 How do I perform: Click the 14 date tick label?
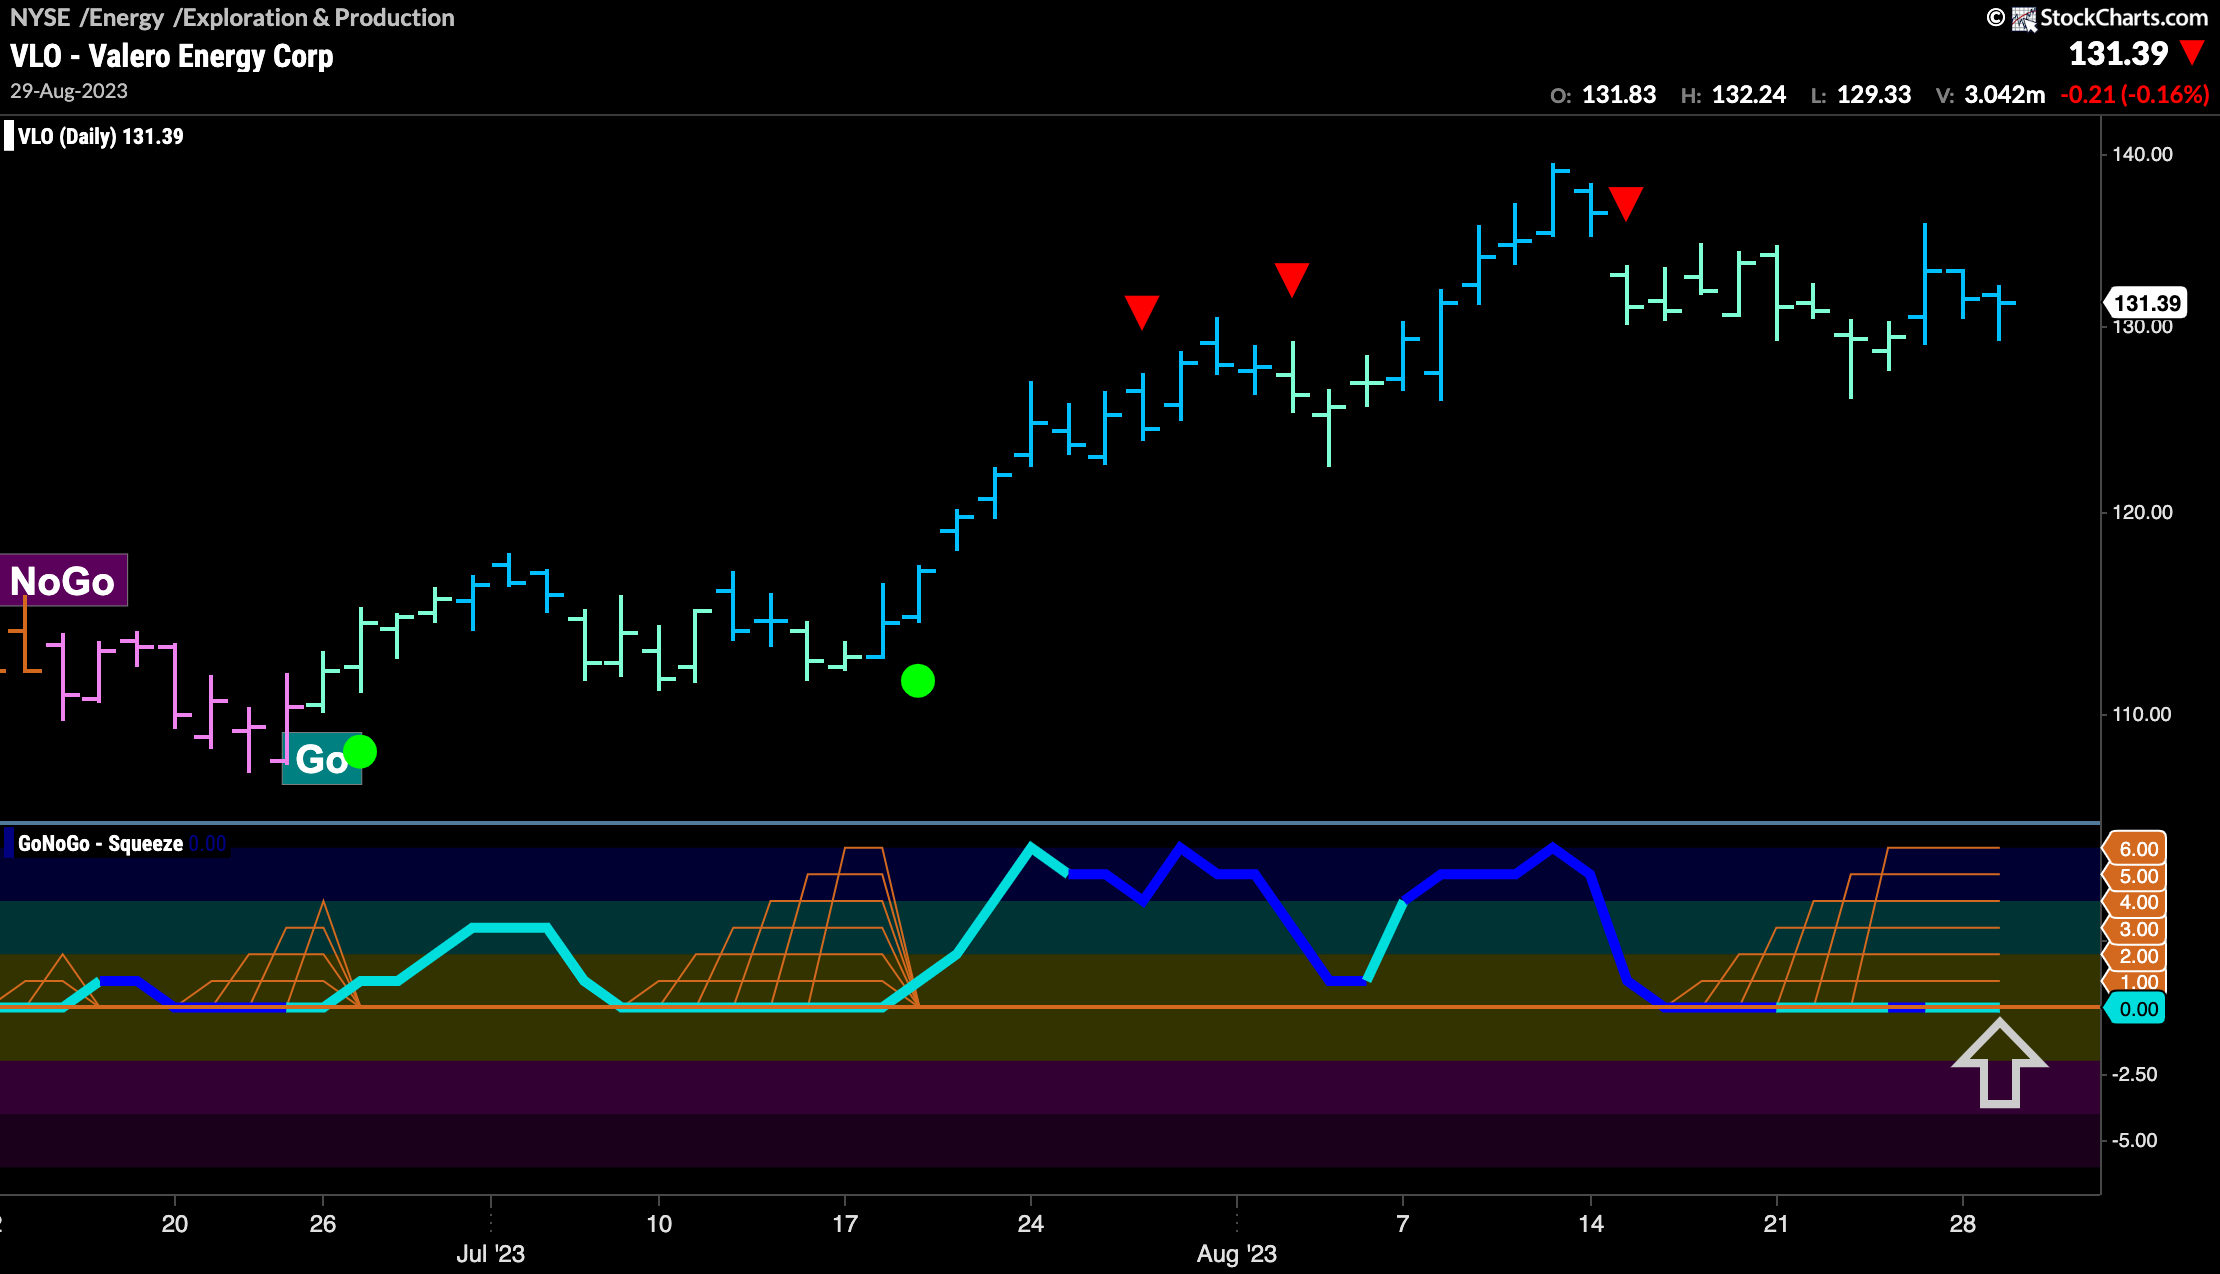[x=1590, y=1224]
